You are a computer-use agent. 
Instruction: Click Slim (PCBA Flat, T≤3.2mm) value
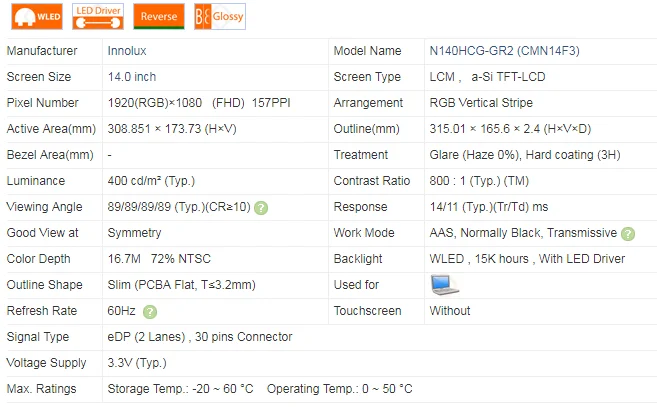[181, 285]
